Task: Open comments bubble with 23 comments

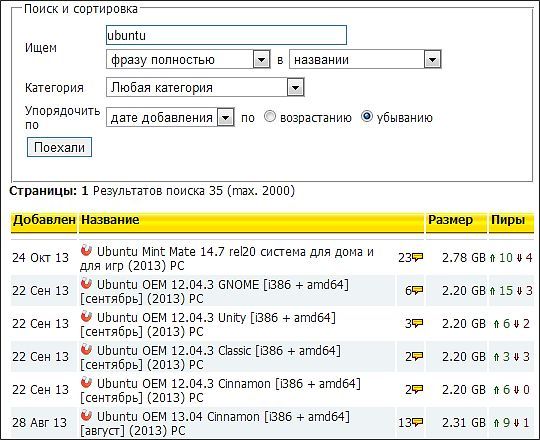Action: [x=418, y=258]
